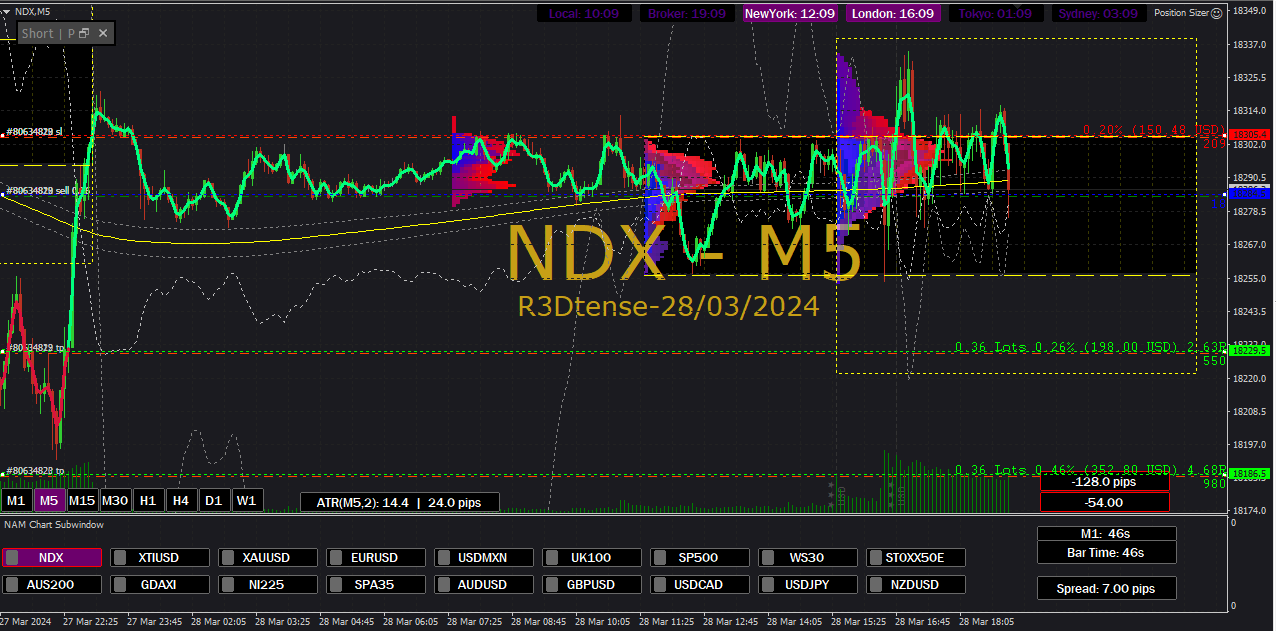Load the XTIUSD symbol chart

(x=160, y=557)
